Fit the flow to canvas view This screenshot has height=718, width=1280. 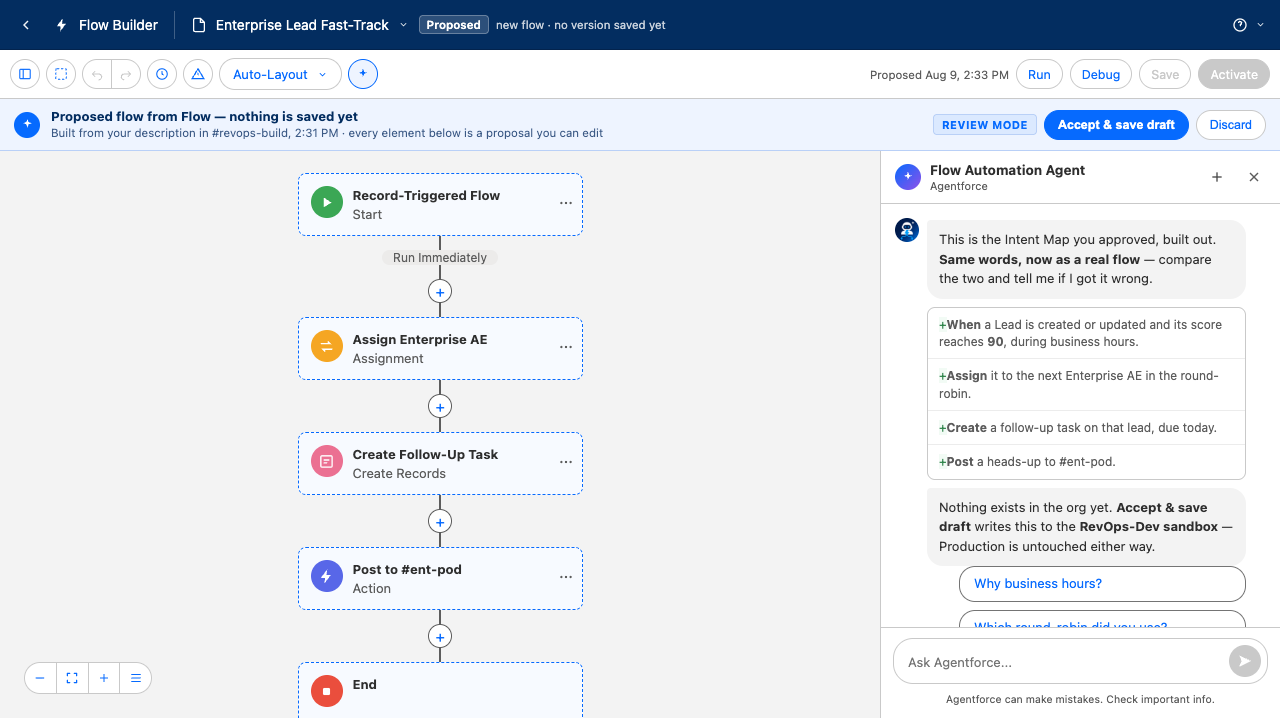[72, 678]
